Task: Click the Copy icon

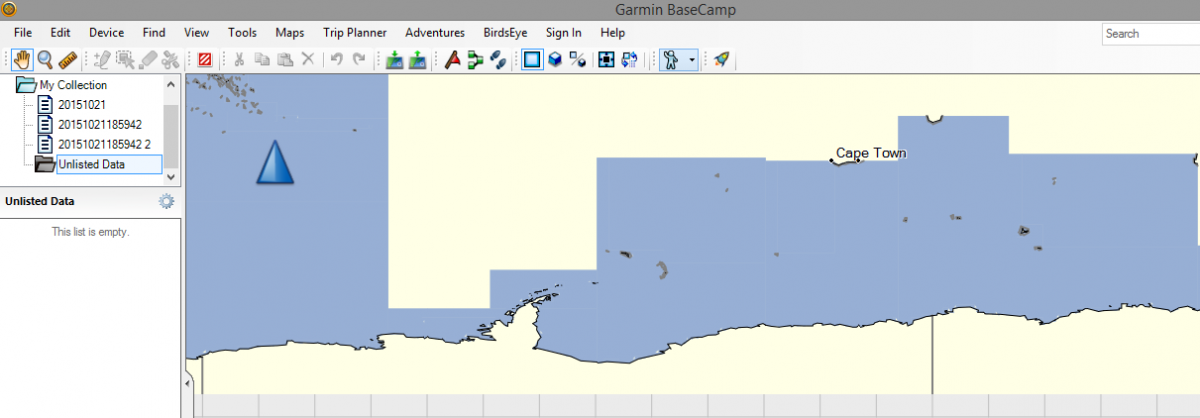Action: [x=262, y=59]
